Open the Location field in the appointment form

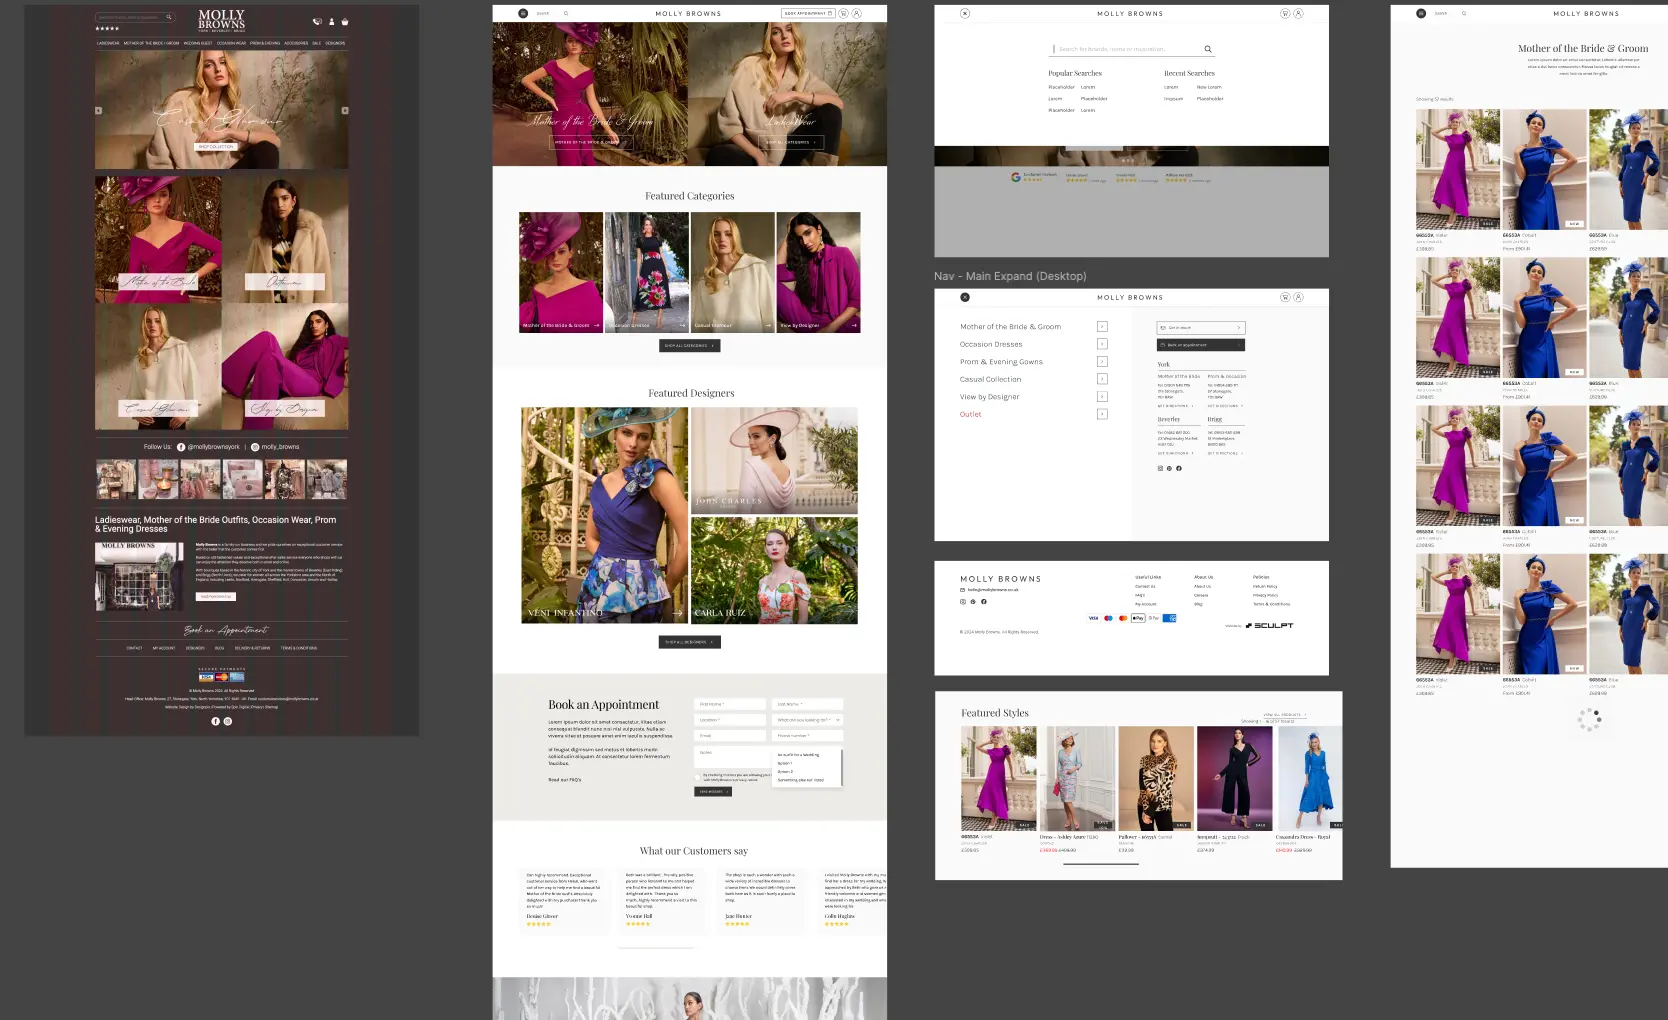[730, 720]
